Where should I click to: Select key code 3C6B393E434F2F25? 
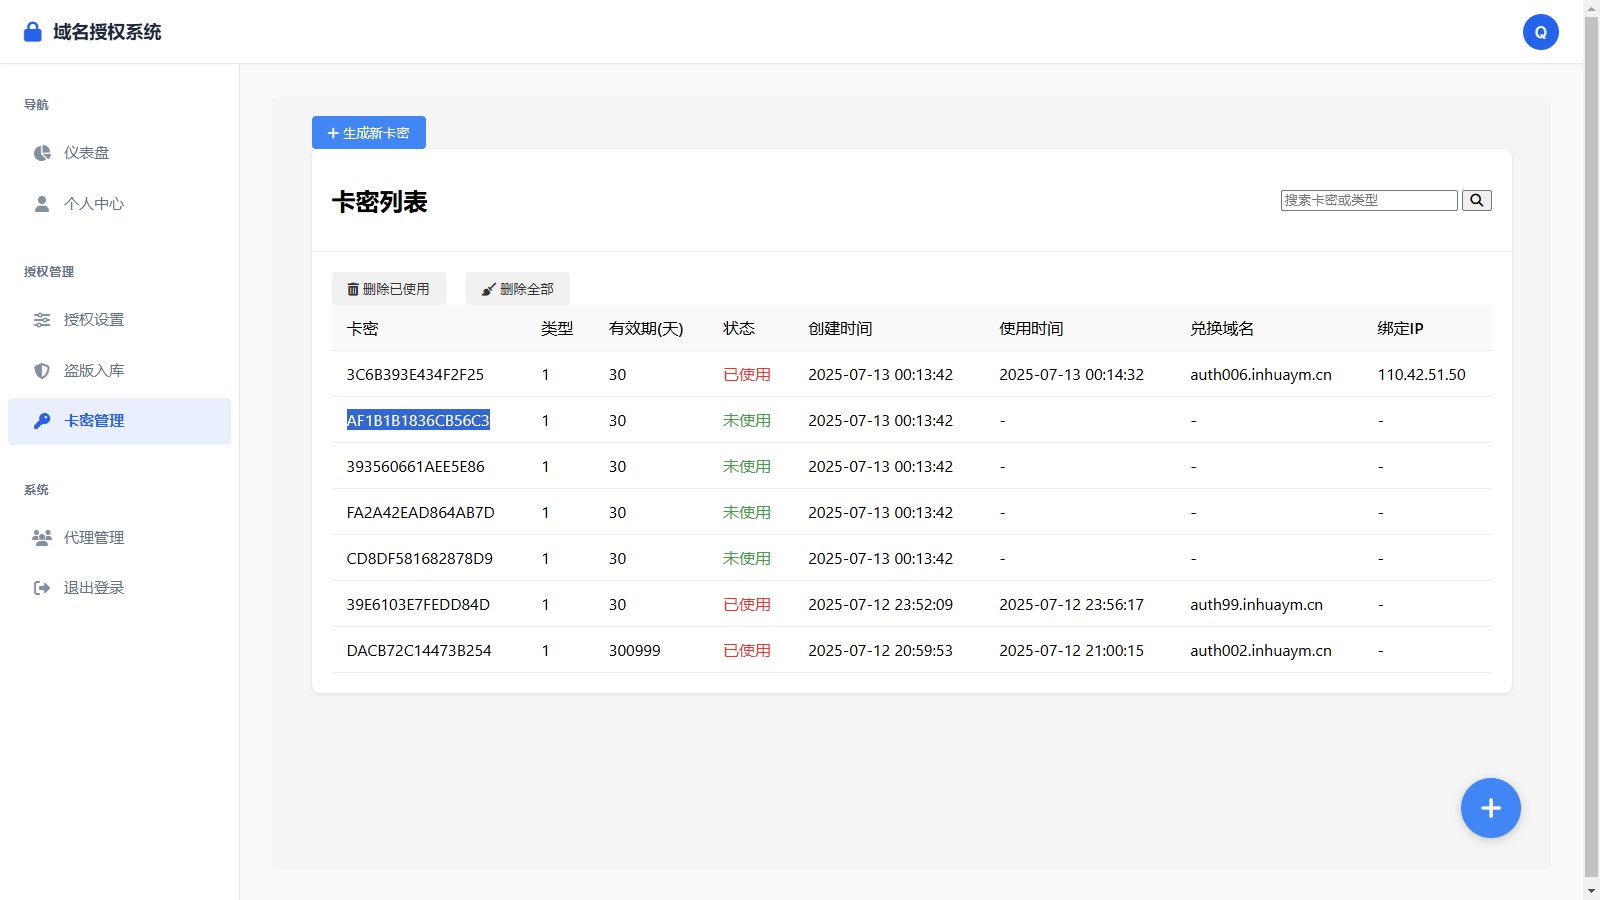pos(416,374)
